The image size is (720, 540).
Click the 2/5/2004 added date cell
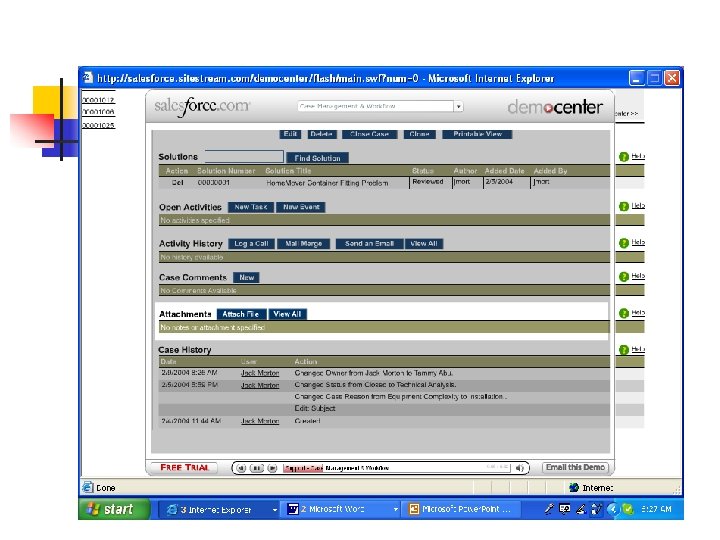pos(499,182)
